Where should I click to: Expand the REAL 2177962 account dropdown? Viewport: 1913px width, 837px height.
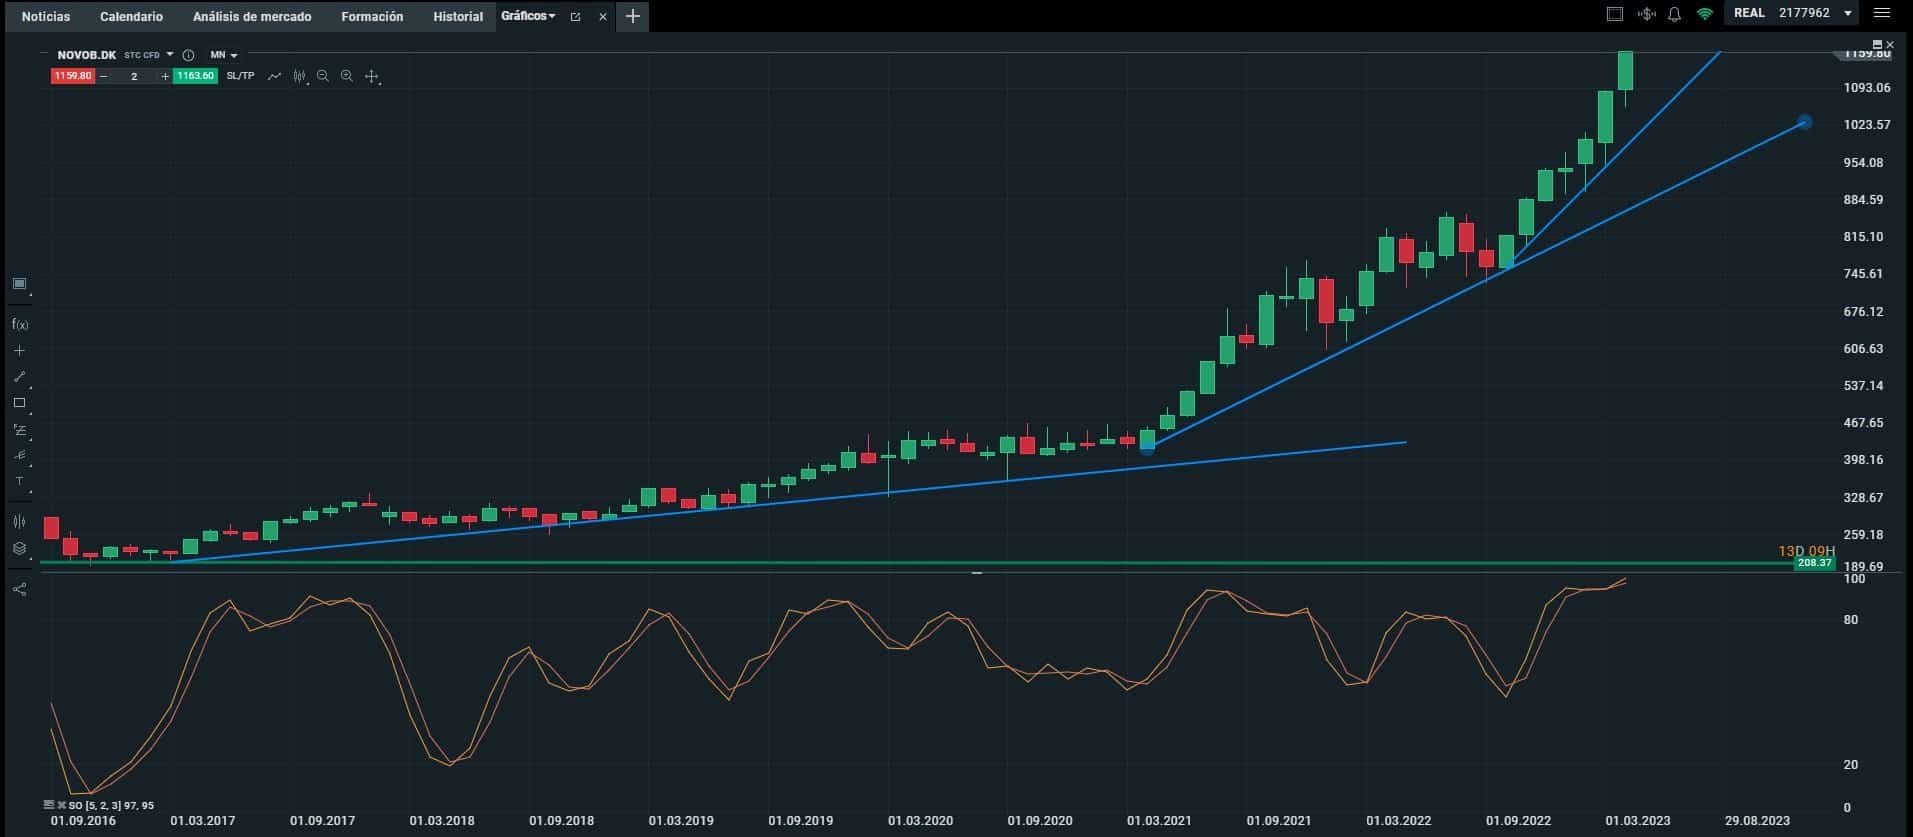(x=1847, y=14)
